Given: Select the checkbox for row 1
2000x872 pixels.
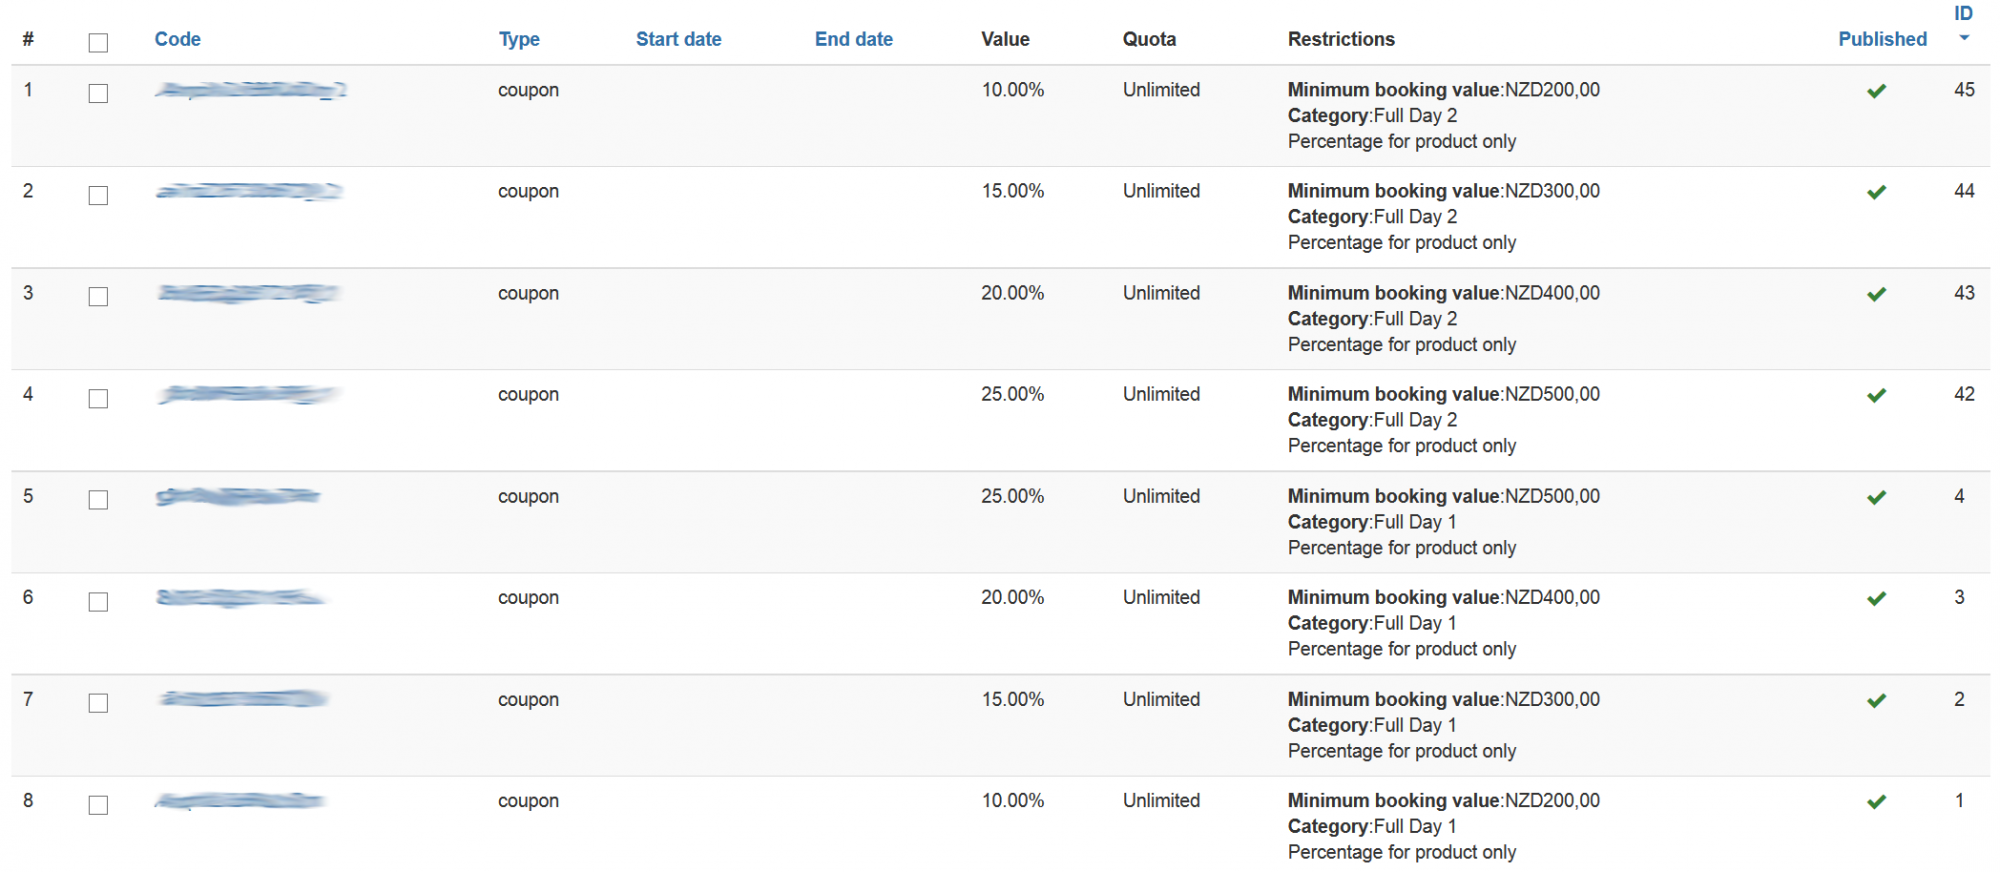Looking at the screenshot, I should [x=98, y=94].
